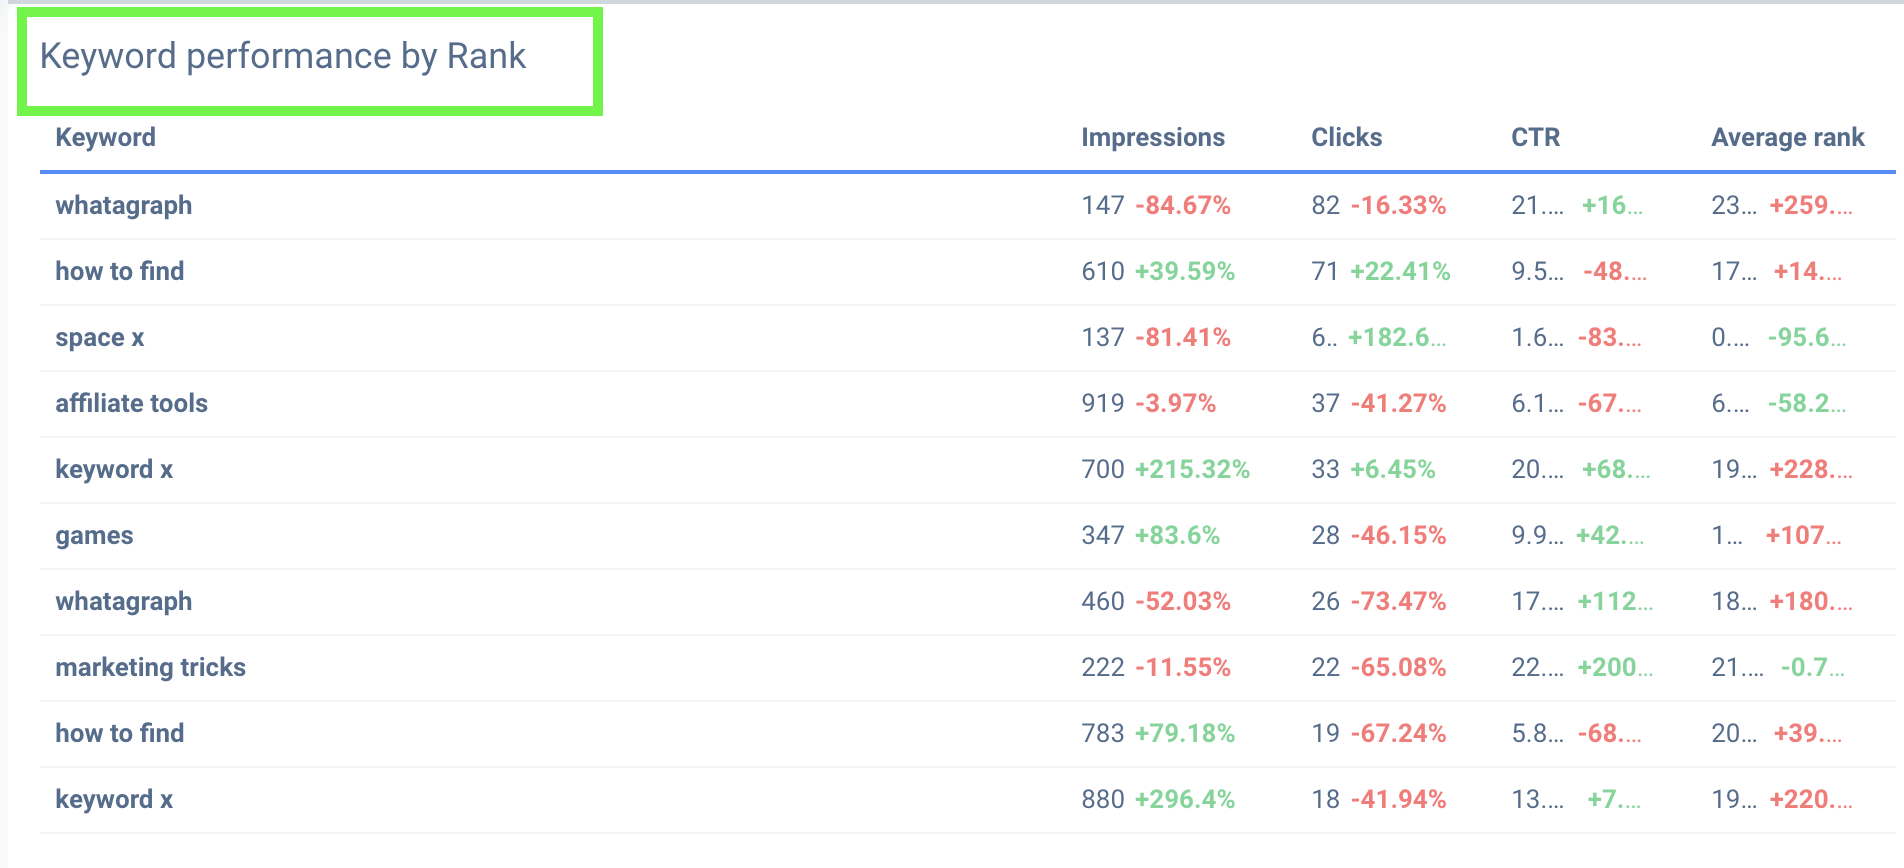Viewport: 1904px width, 868px height.
Task: Click the 22 clicks value
Action: tap(1326, 667)
